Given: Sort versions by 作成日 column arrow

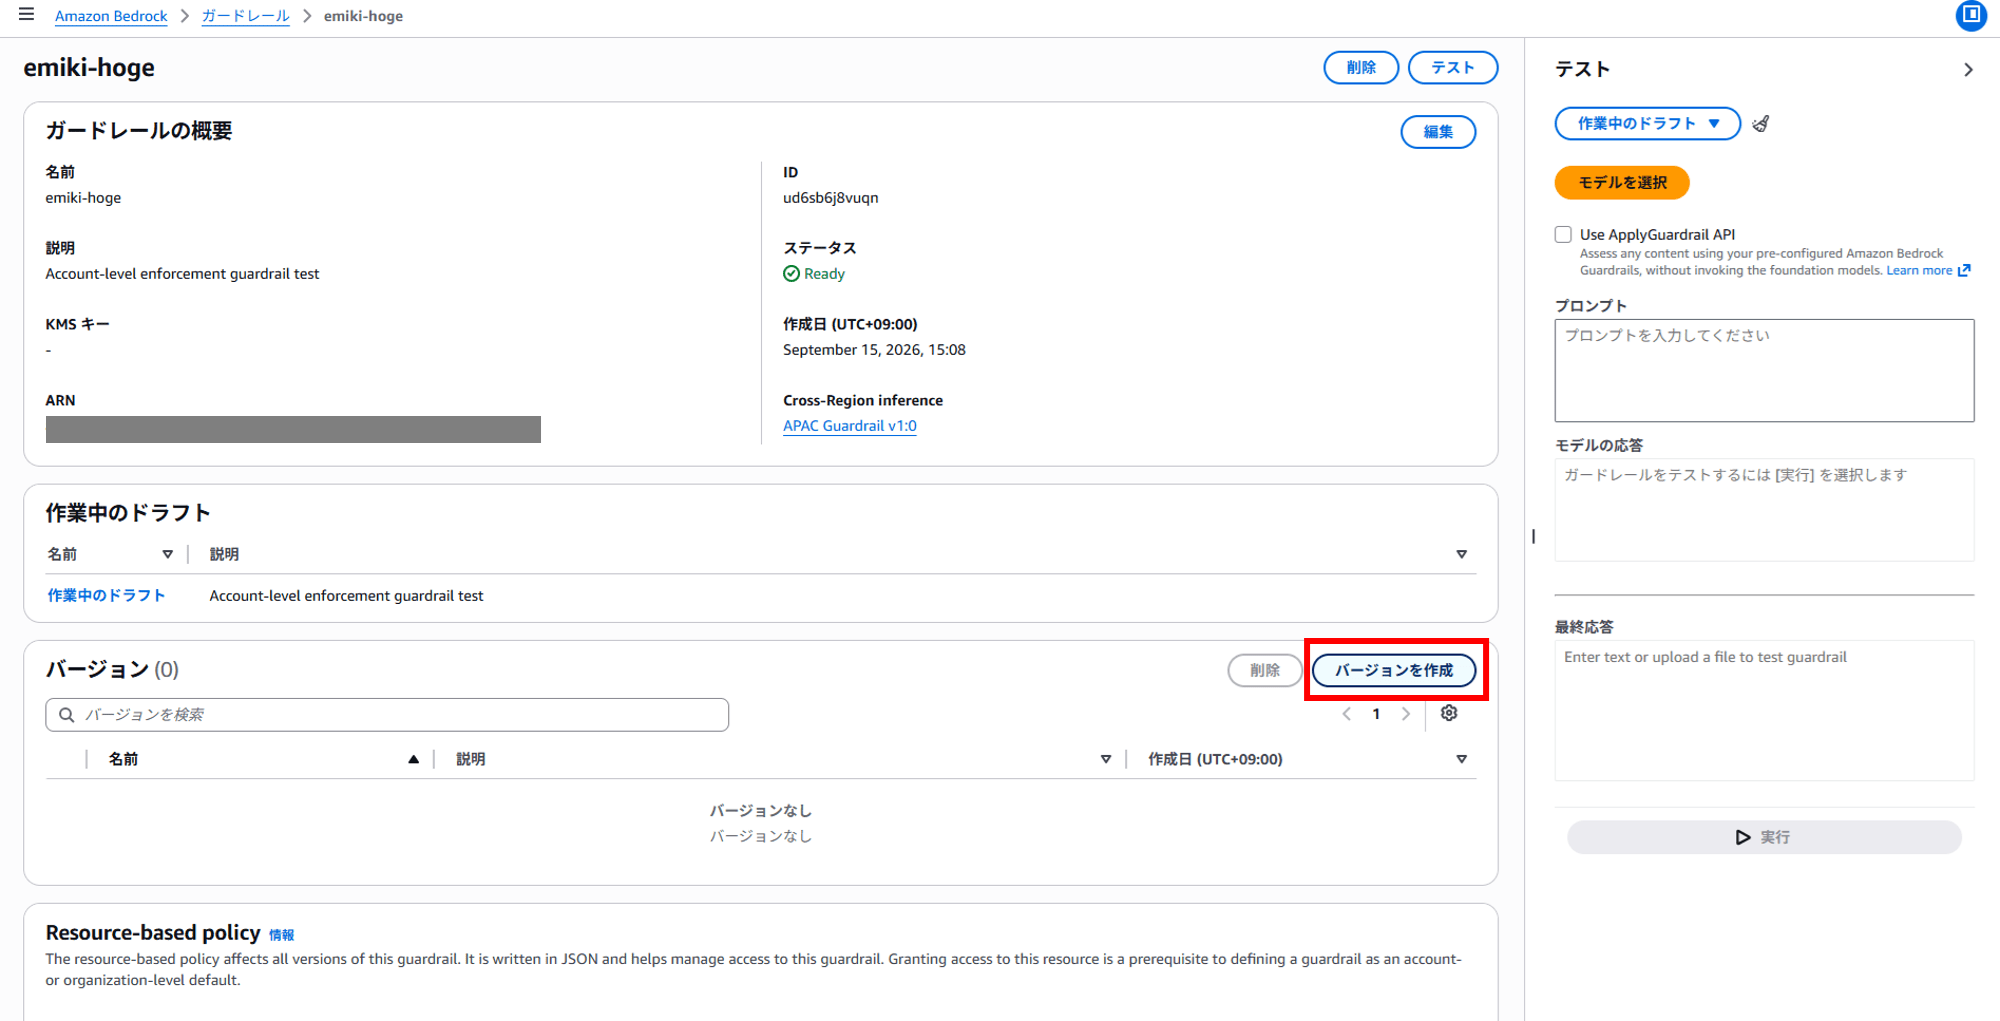Looking at the screenshot, I should [x=1461, y=760].
